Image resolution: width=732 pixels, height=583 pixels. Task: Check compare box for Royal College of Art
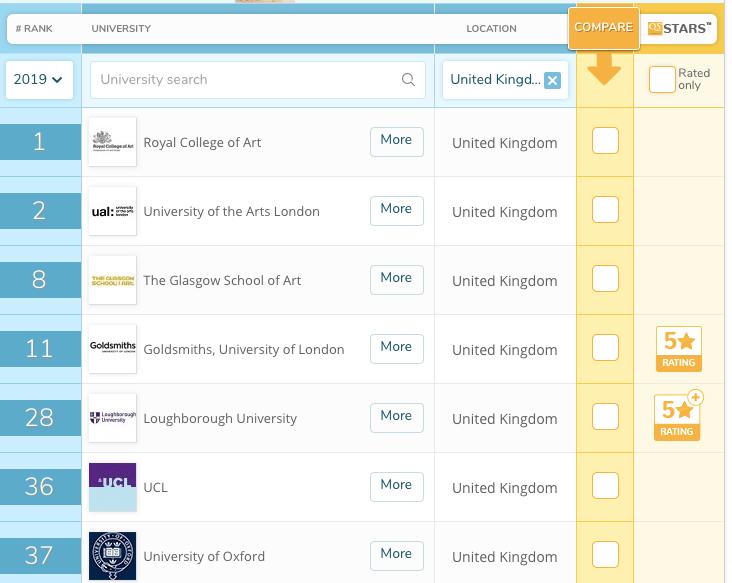[x=605, y=142]
